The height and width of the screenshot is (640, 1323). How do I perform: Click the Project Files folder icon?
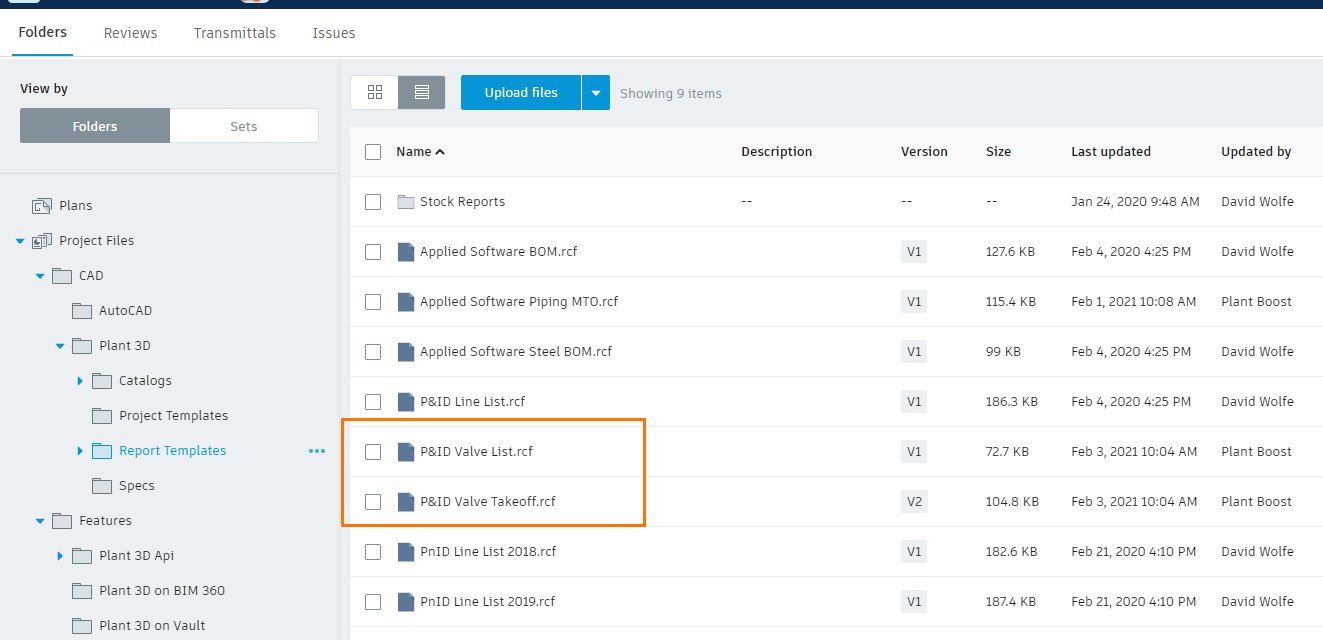[x=42, y=241]
